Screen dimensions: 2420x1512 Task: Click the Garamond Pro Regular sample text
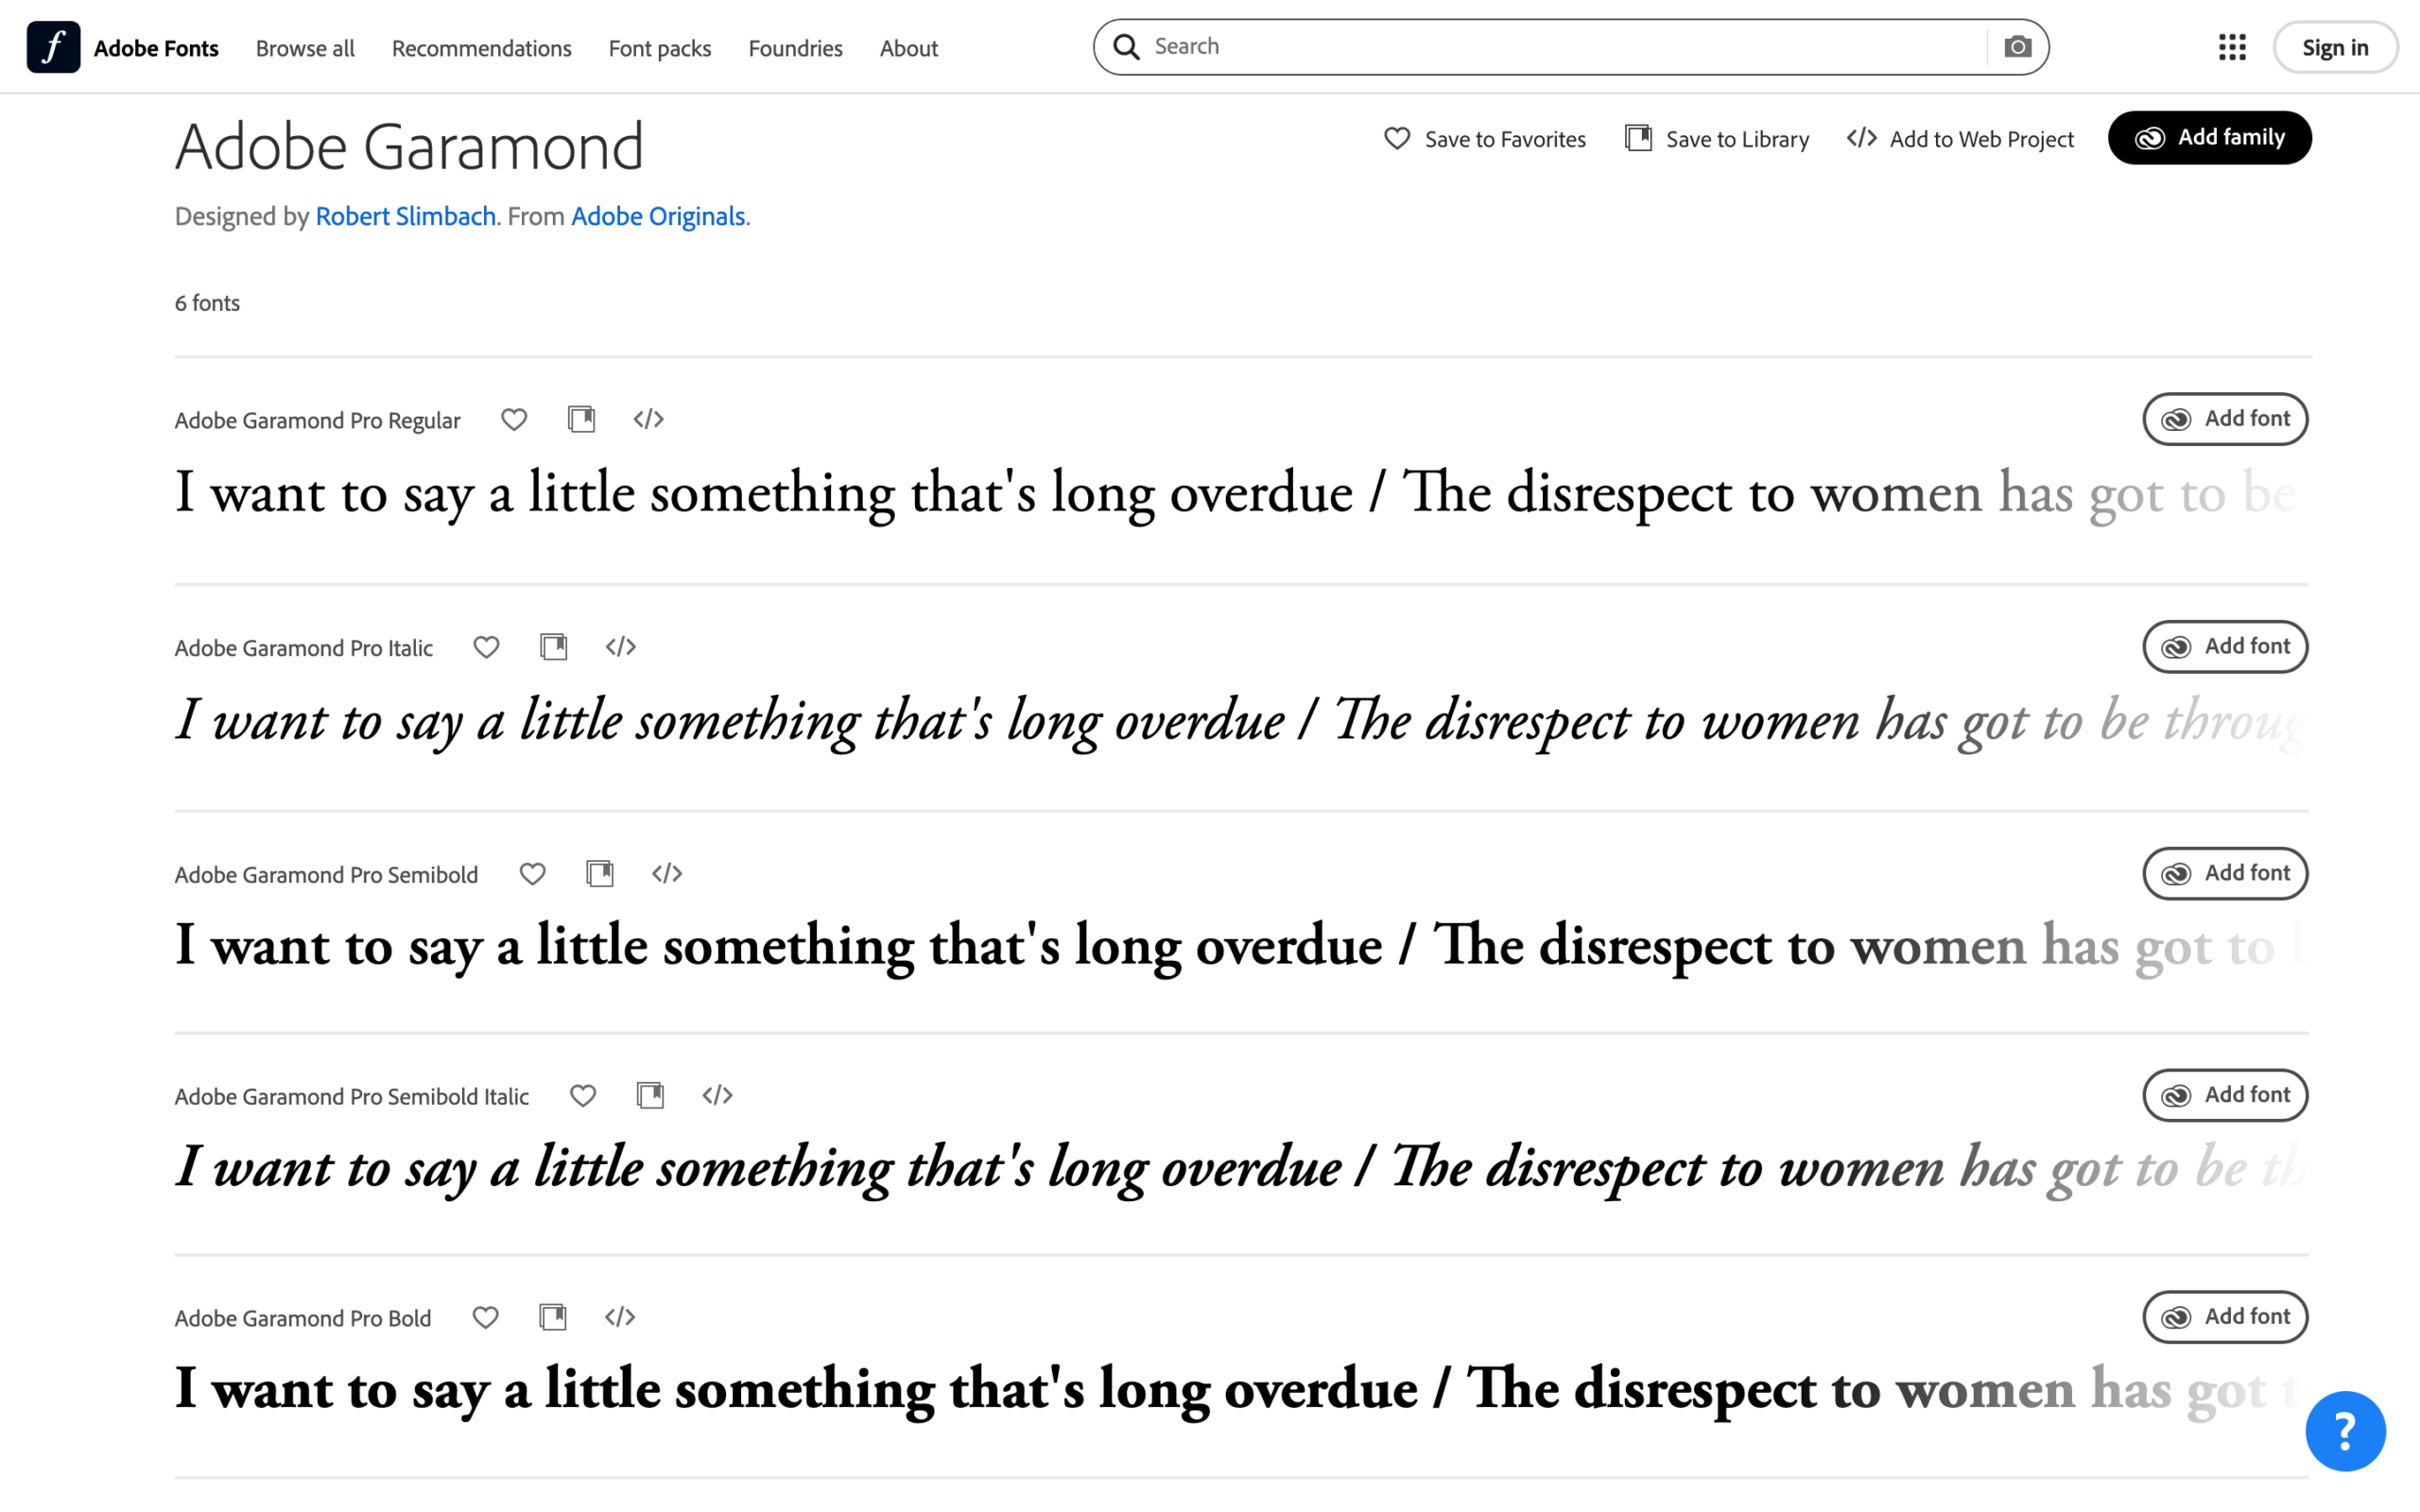coord(1240,494)
